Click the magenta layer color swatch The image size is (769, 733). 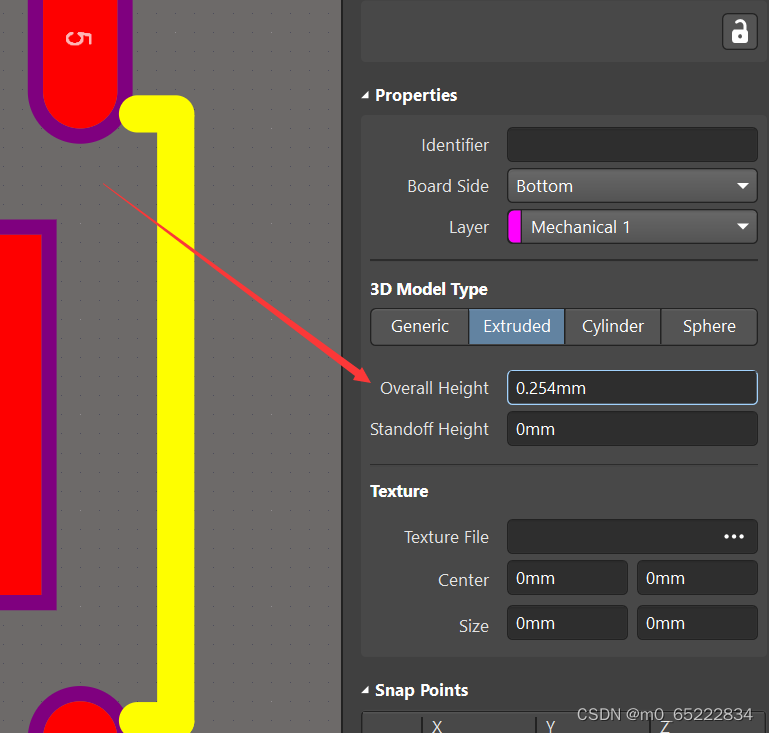(x=514, y=227)
